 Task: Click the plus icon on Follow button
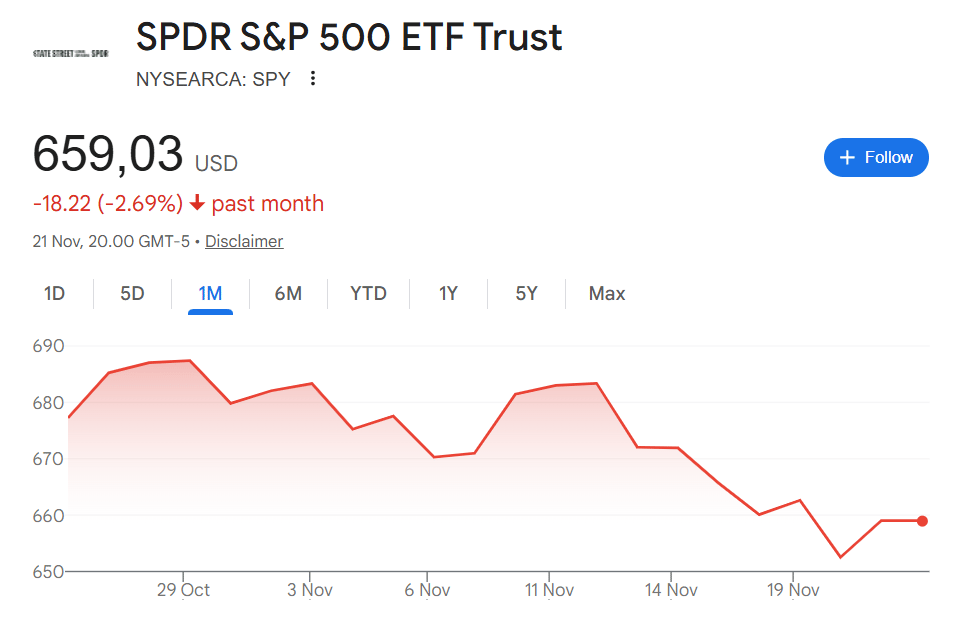pos(848,158)
